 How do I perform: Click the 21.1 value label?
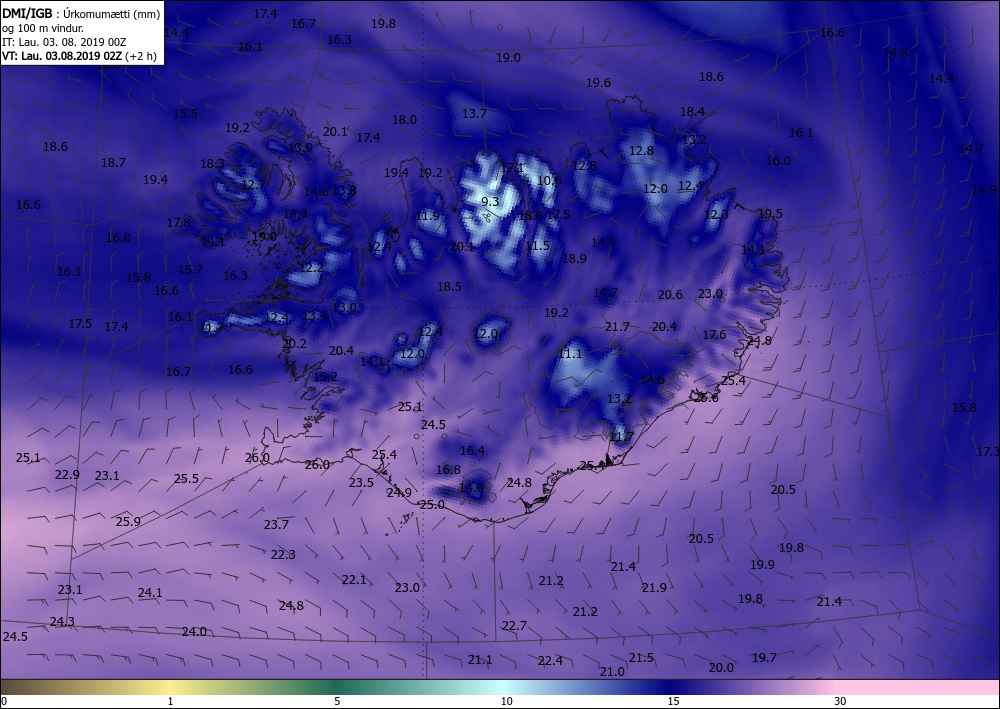(x=480, y=660)
